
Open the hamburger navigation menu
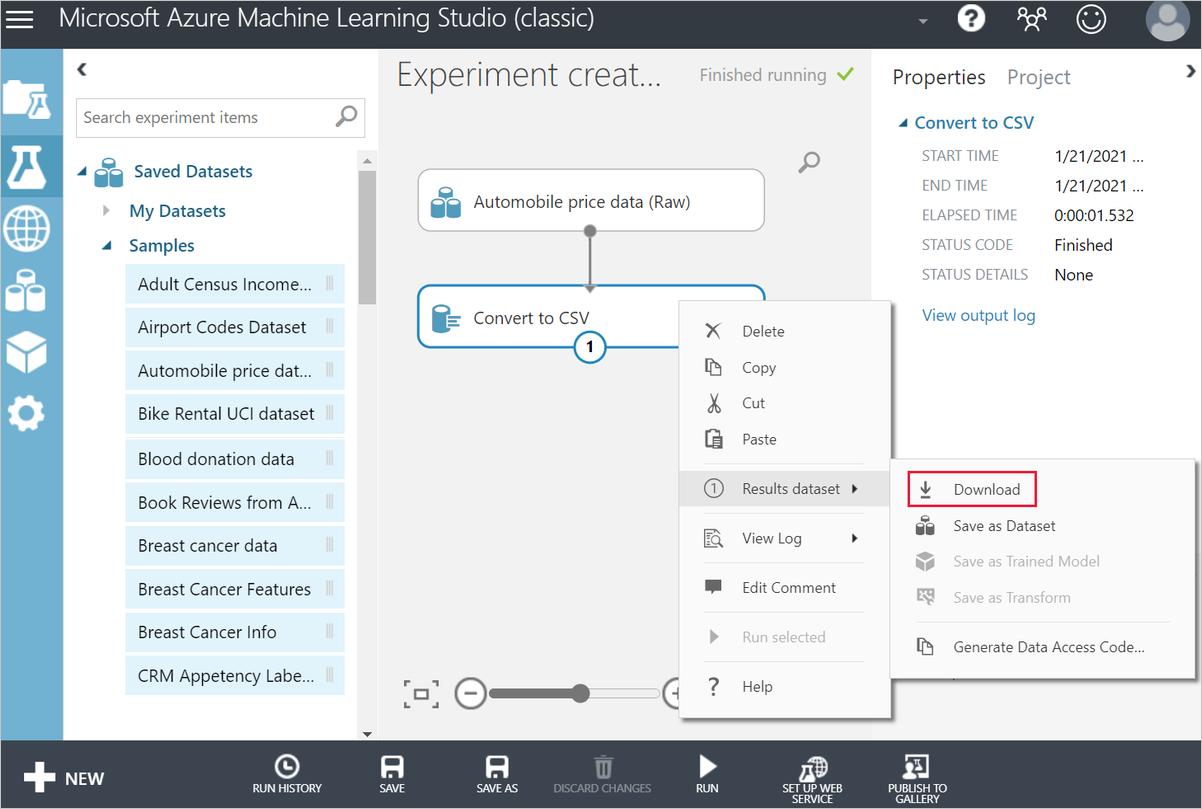point(20,19)
